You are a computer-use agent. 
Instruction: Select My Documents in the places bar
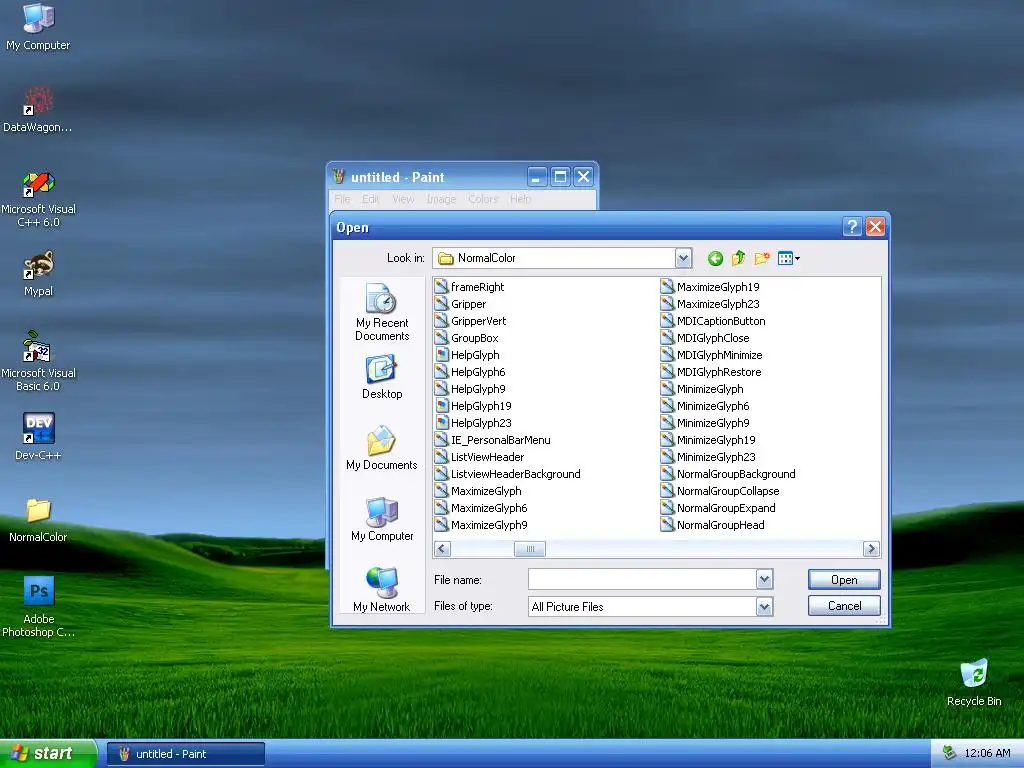pos(382,448)
